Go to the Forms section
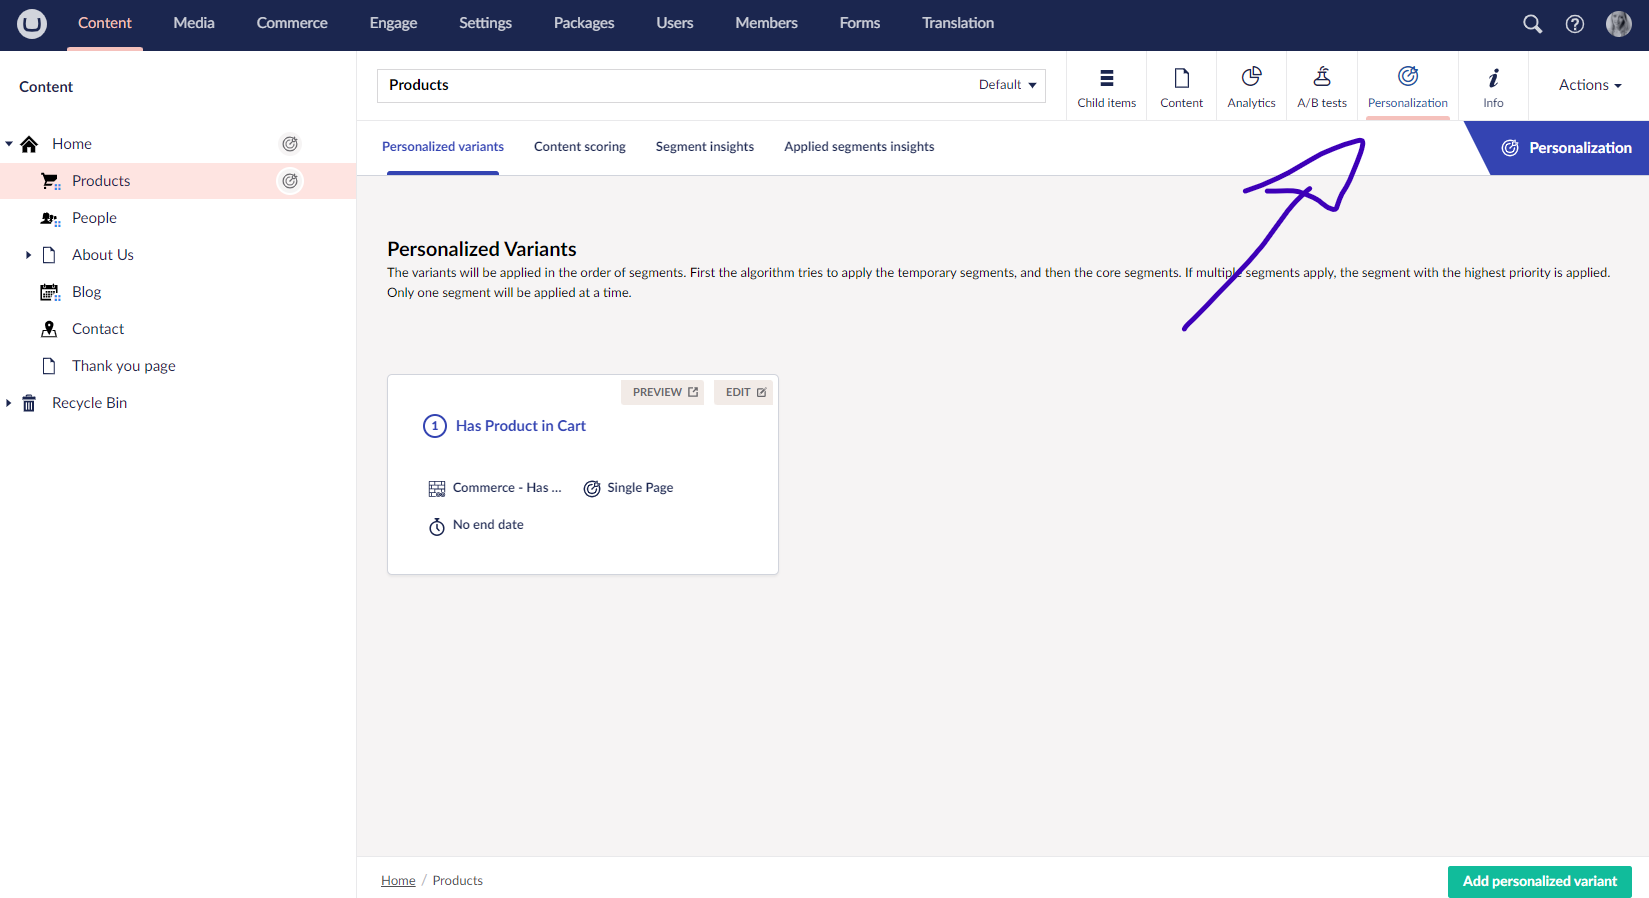 860,23
